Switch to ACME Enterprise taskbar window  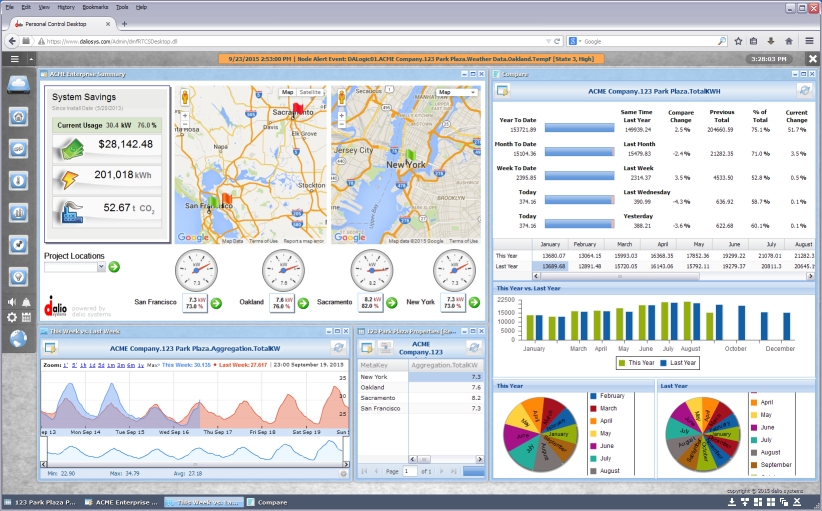pos(121,503)
